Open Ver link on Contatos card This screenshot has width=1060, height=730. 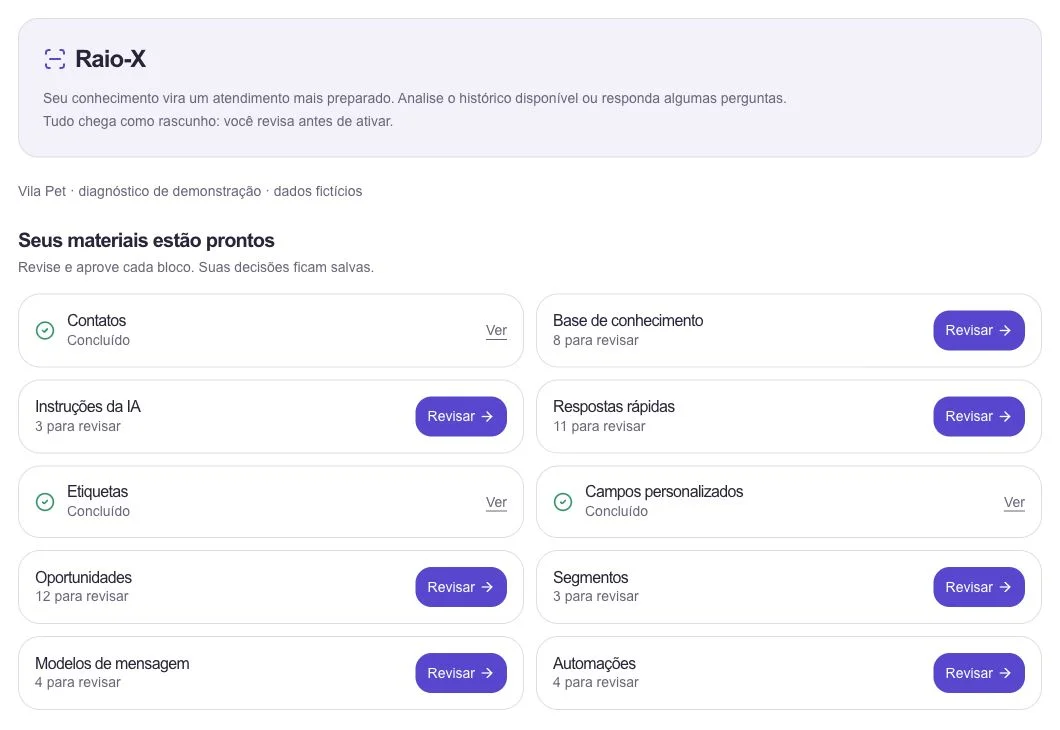tap(496, 331)
